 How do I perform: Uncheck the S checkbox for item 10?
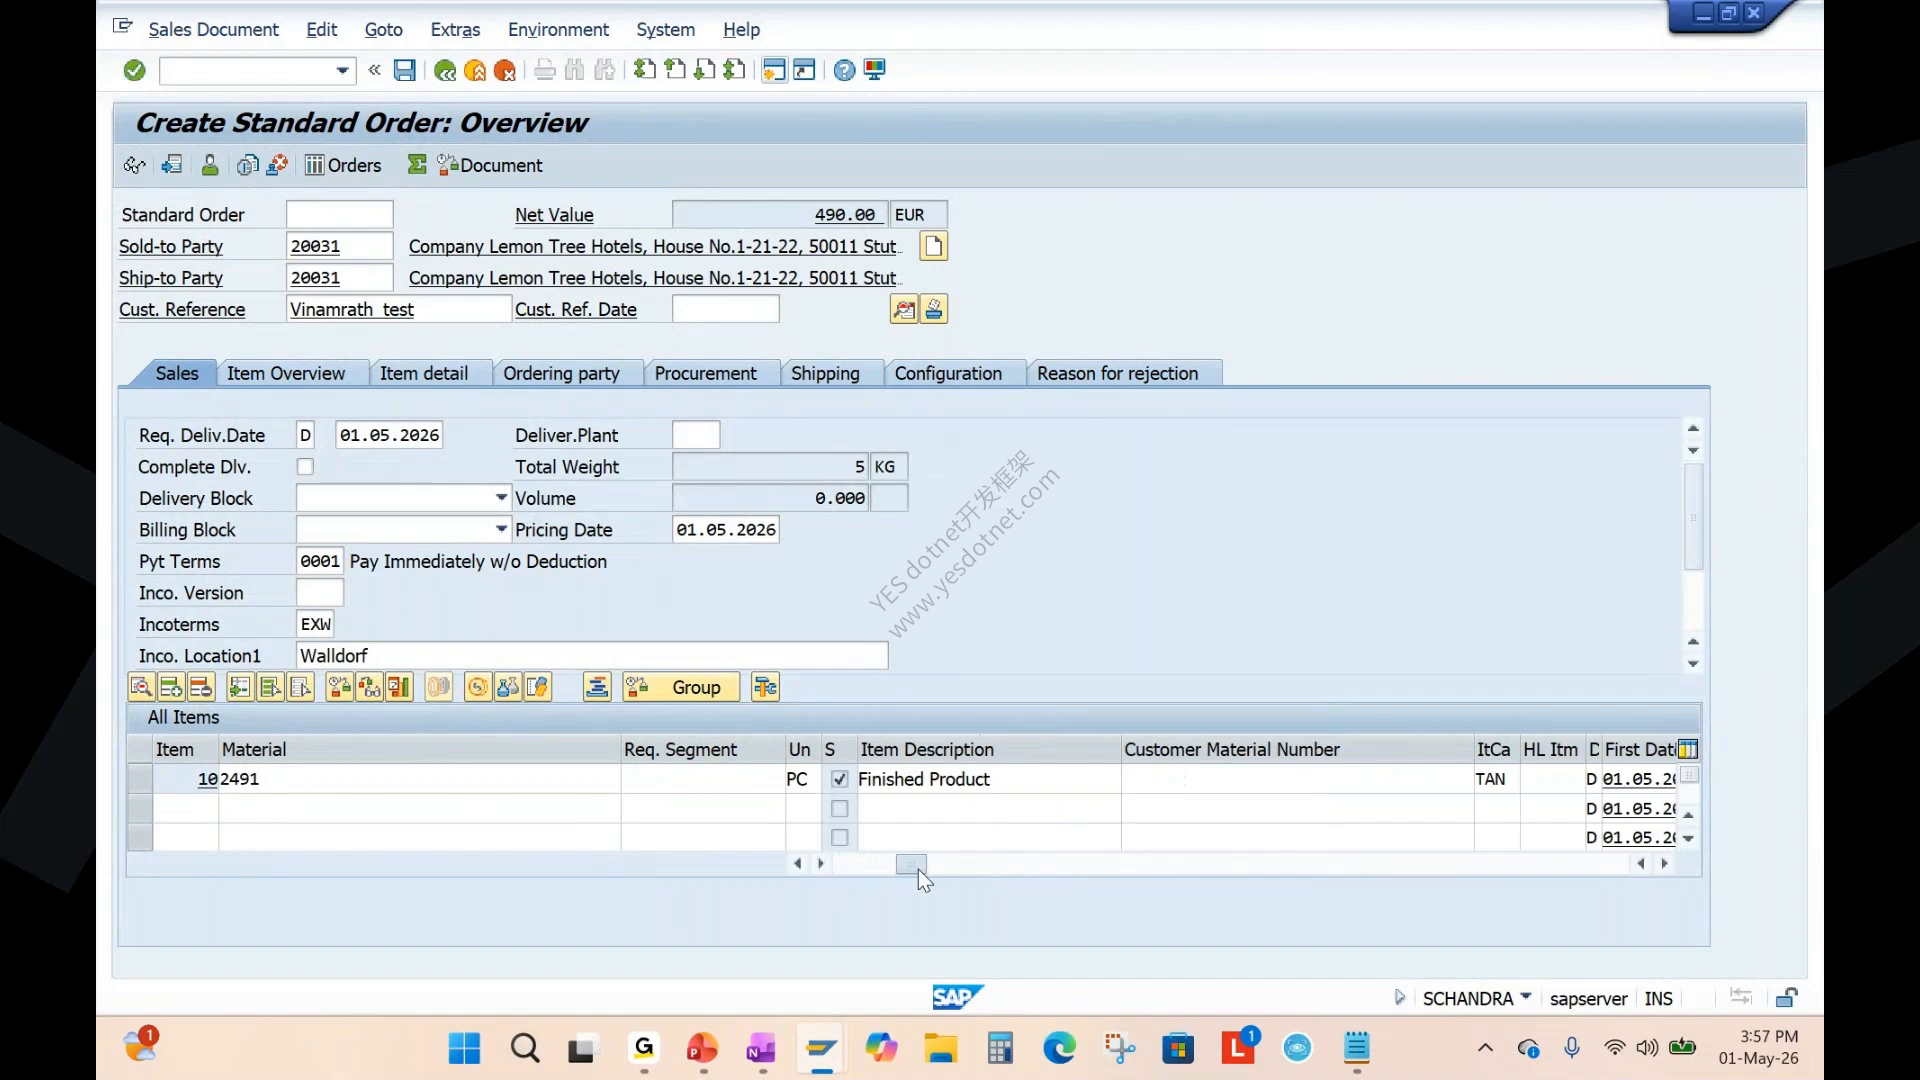(839, 779)
